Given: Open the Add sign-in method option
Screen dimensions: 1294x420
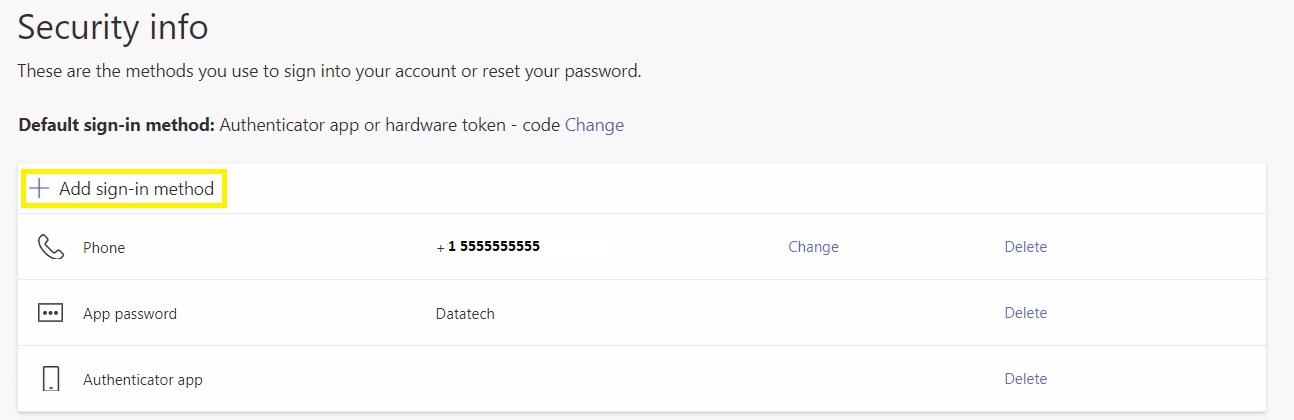Looking at the screenshot, I should pos(136,188).
